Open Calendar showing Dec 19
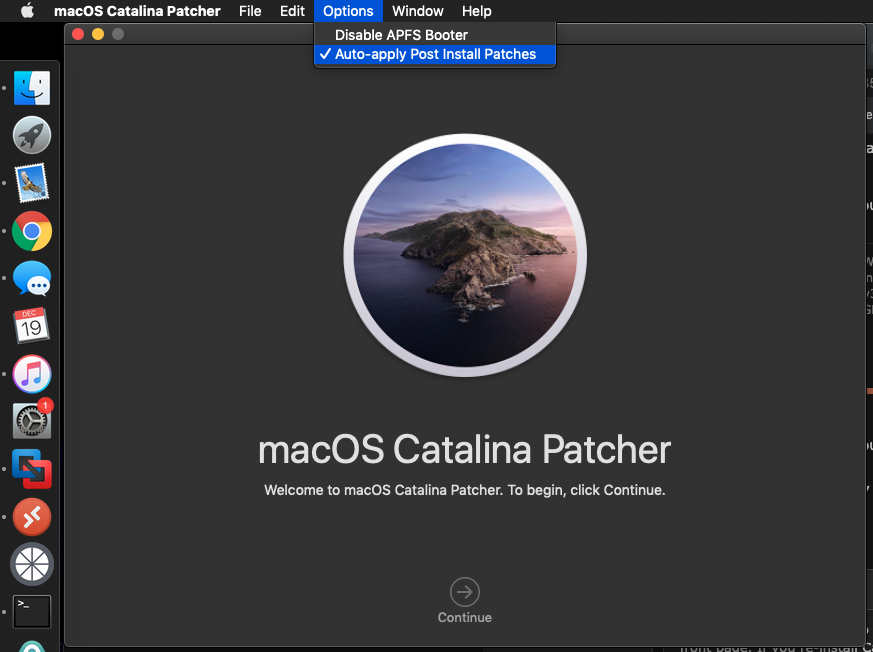Screen dimensions: 873x652 tap(31, 326)
